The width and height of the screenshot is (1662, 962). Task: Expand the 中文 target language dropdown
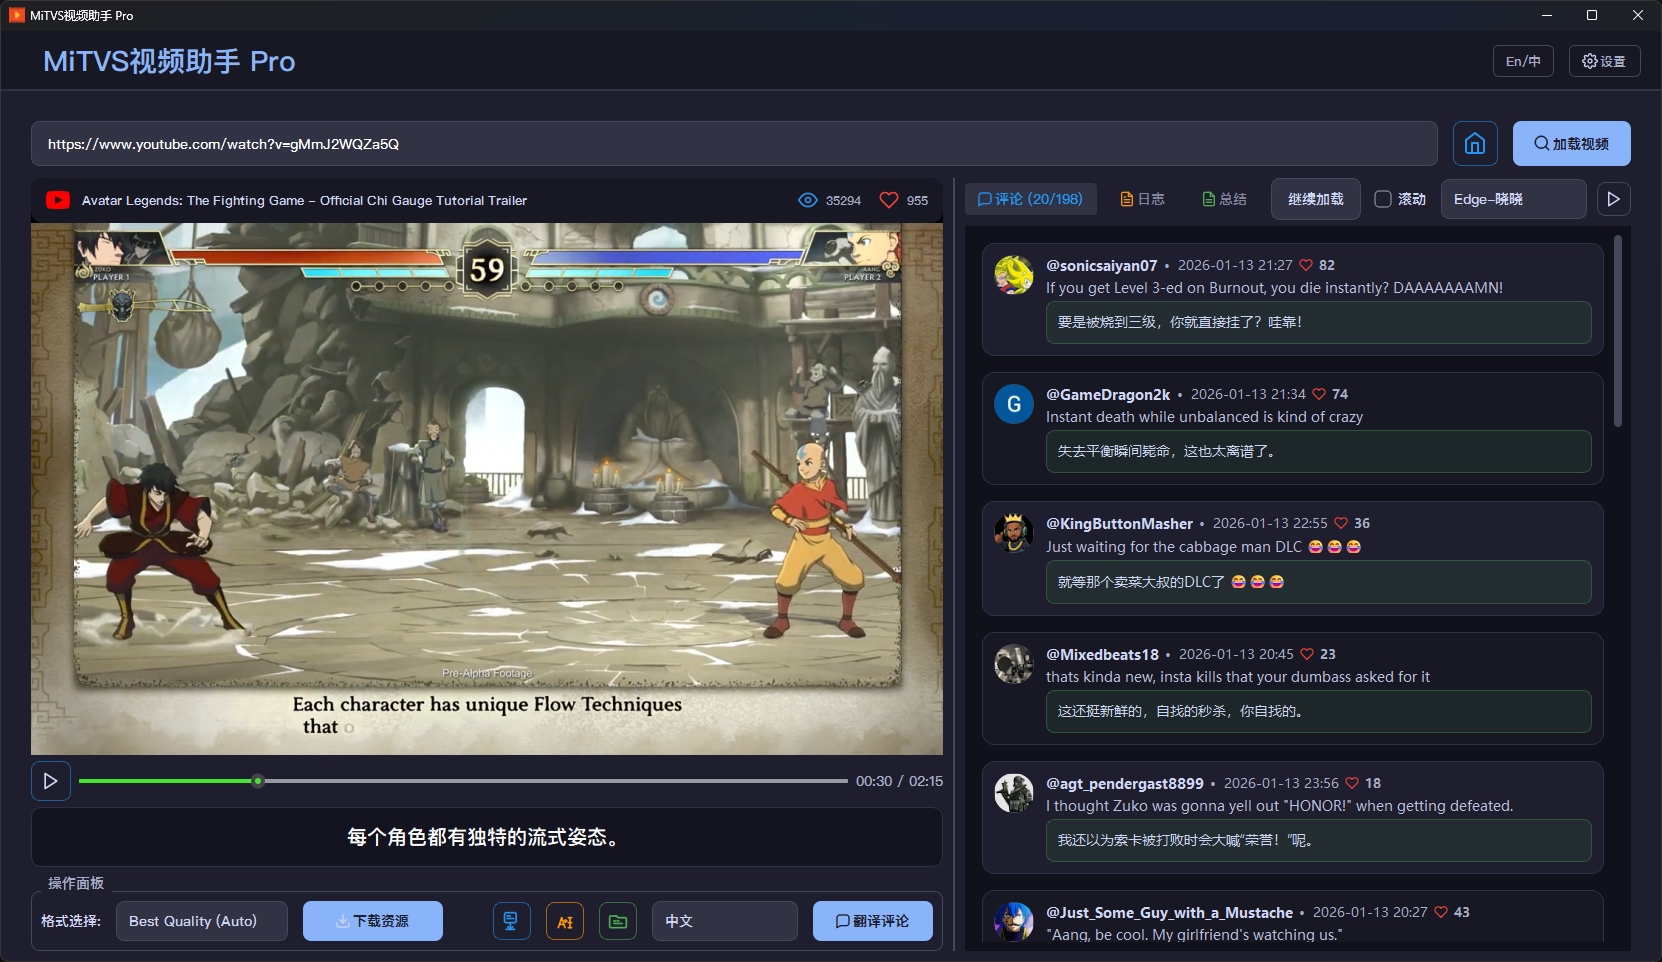pyautogui.click(x=724, y=921)
